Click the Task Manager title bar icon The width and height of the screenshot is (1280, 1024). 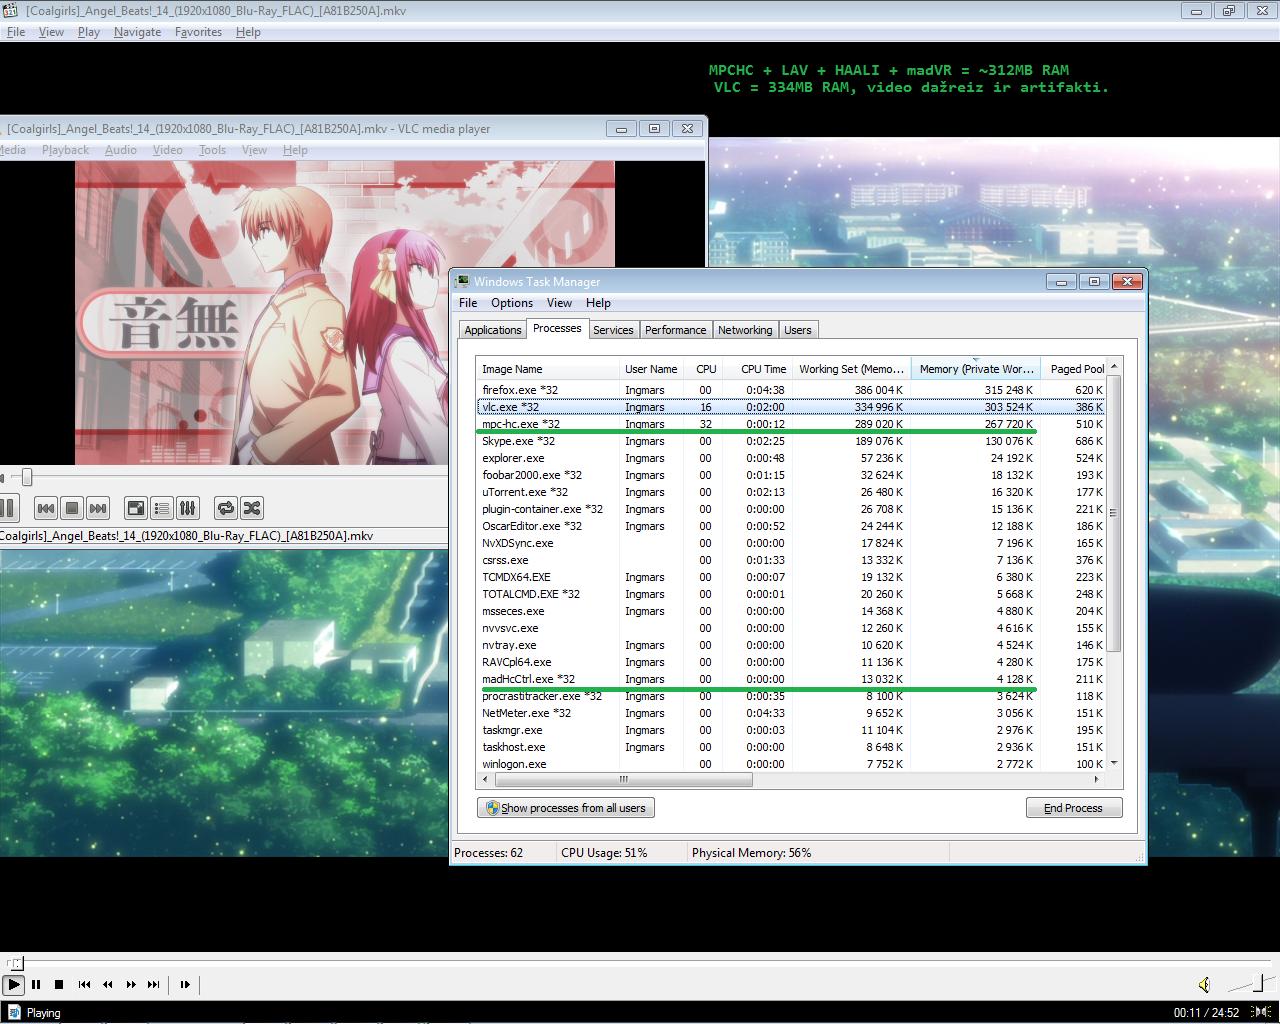463,282
